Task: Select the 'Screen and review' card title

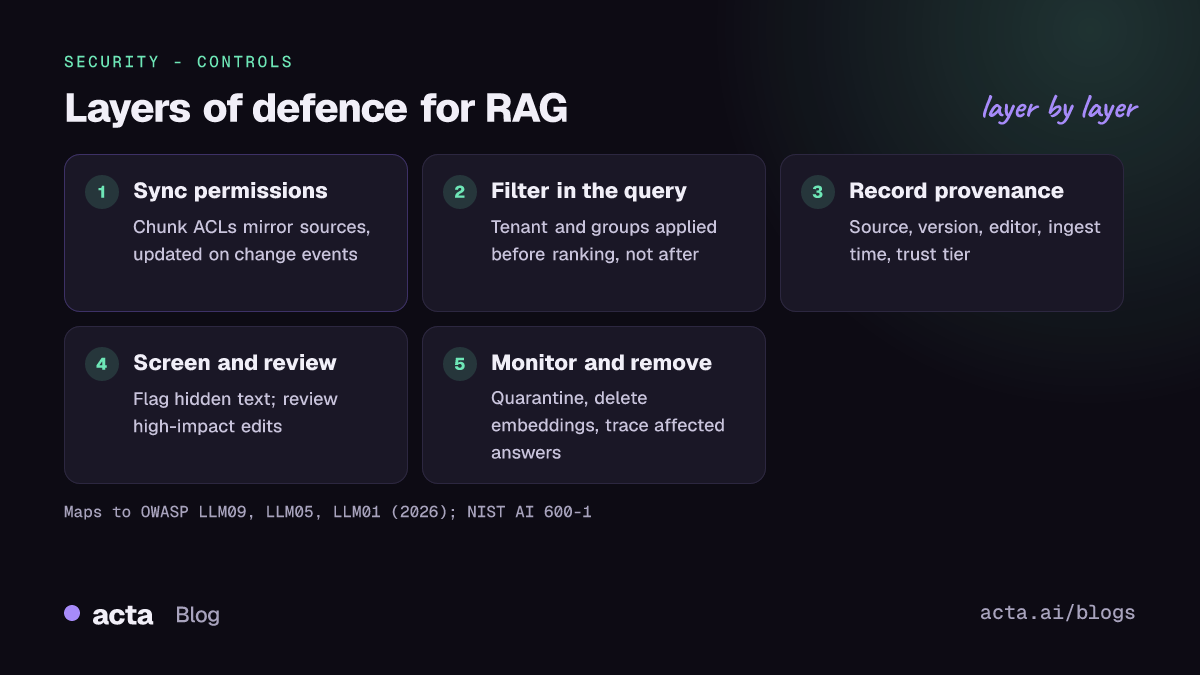Action: tap(235, 363)
